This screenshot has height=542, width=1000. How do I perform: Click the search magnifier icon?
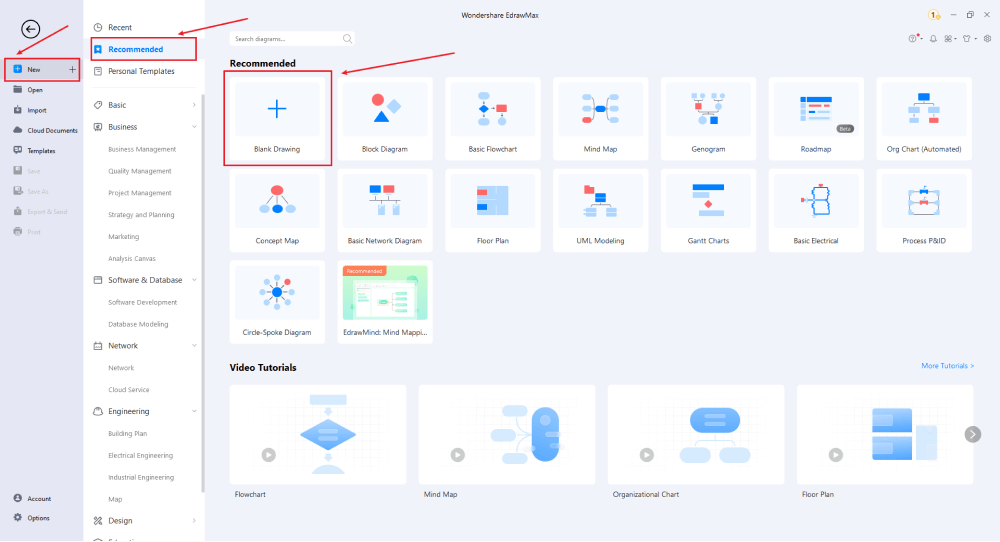click(348, 39)
